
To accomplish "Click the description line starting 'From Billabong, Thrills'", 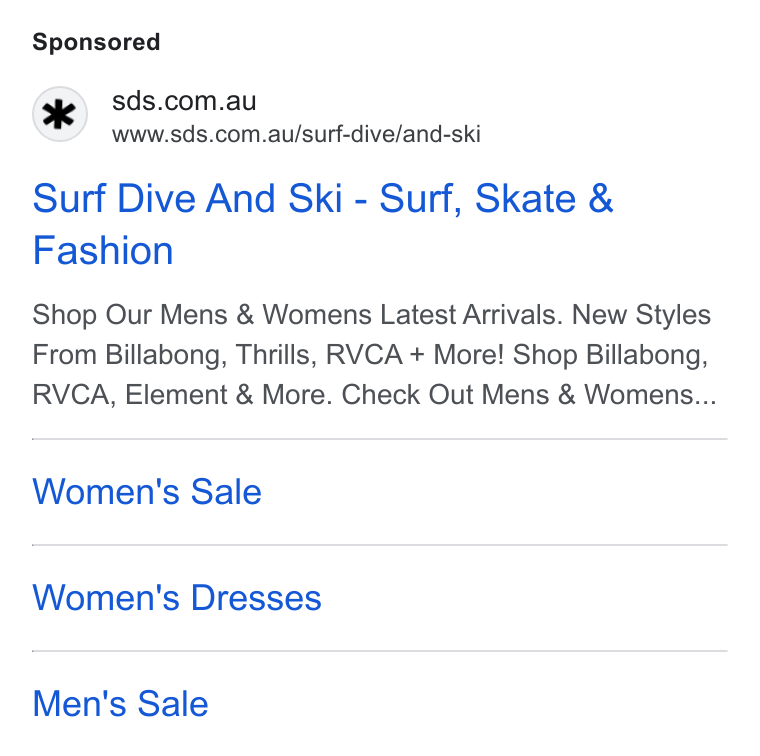I will (x=370, y=355).
